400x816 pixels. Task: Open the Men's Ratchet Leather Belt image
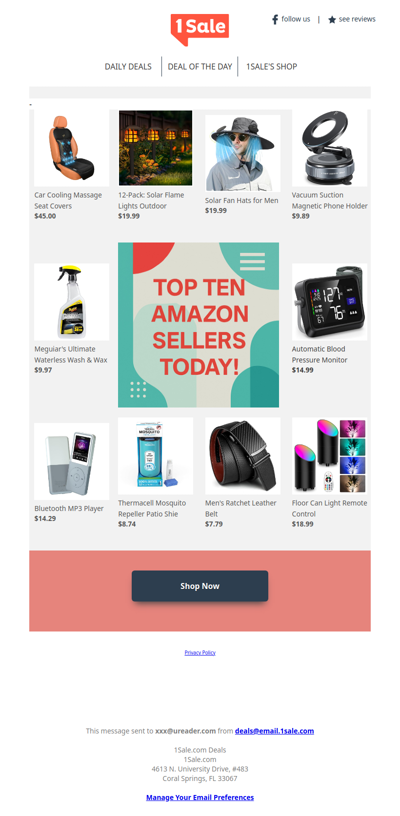tap(242, 456)
